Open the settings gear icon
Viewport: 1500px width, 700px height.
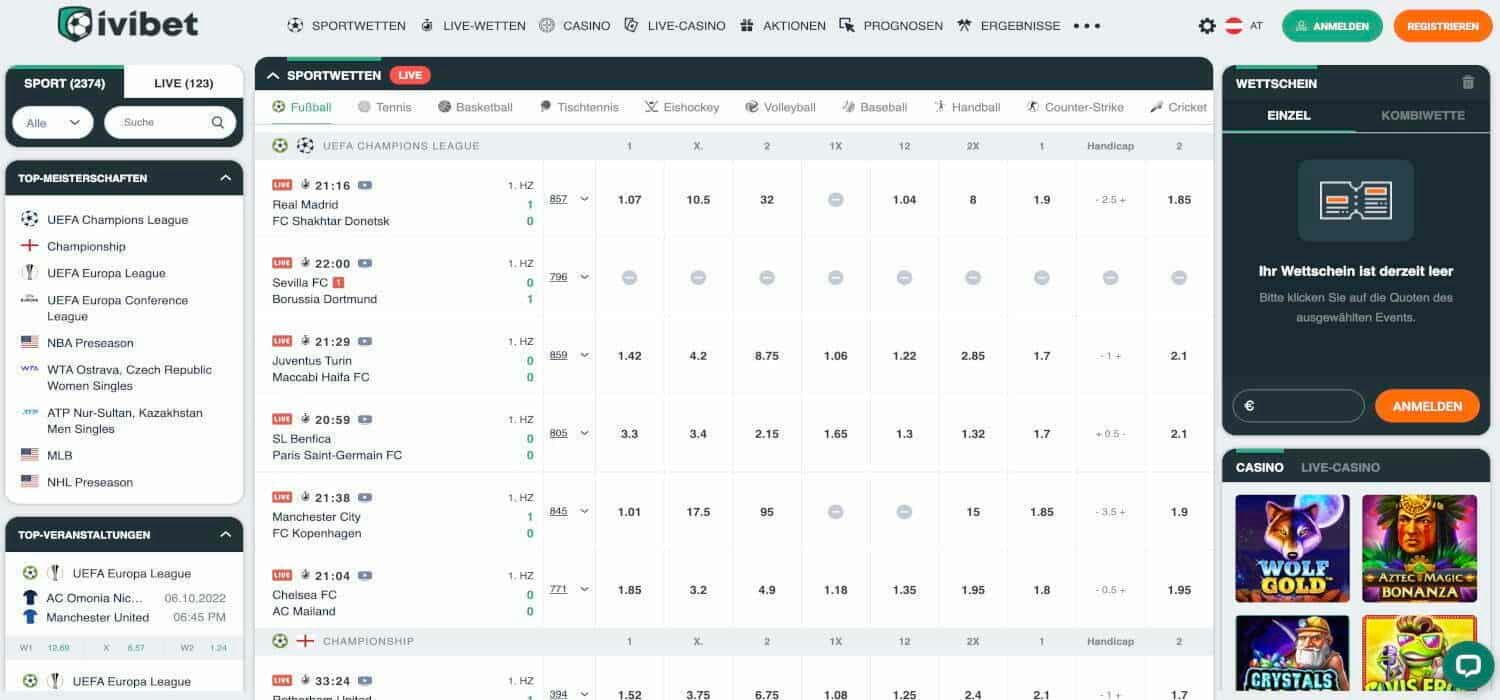pyautogui.click(x=1207, y=25)
